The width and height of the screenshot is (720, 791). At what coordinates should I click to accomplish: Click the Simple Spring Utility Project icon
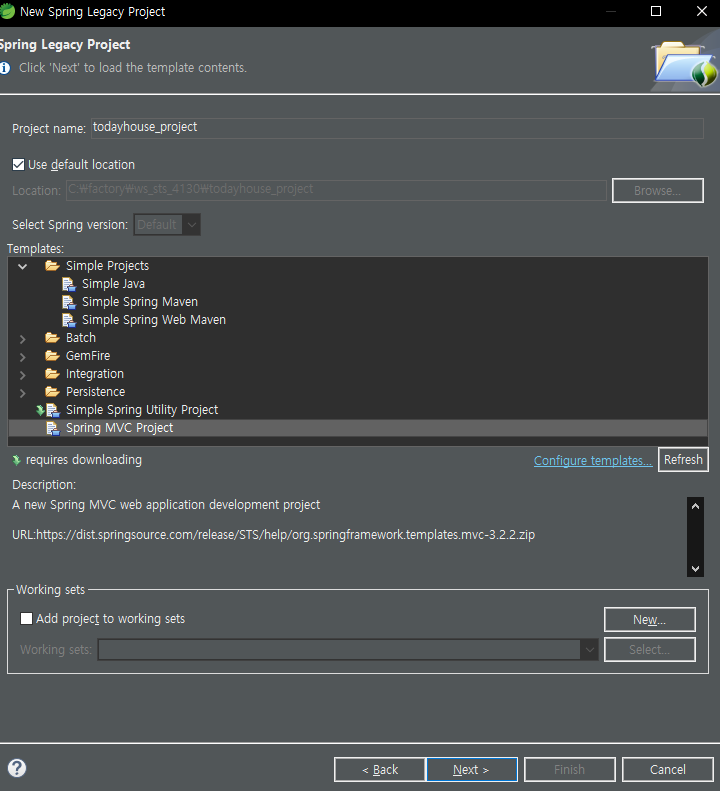tap(52, 410)
